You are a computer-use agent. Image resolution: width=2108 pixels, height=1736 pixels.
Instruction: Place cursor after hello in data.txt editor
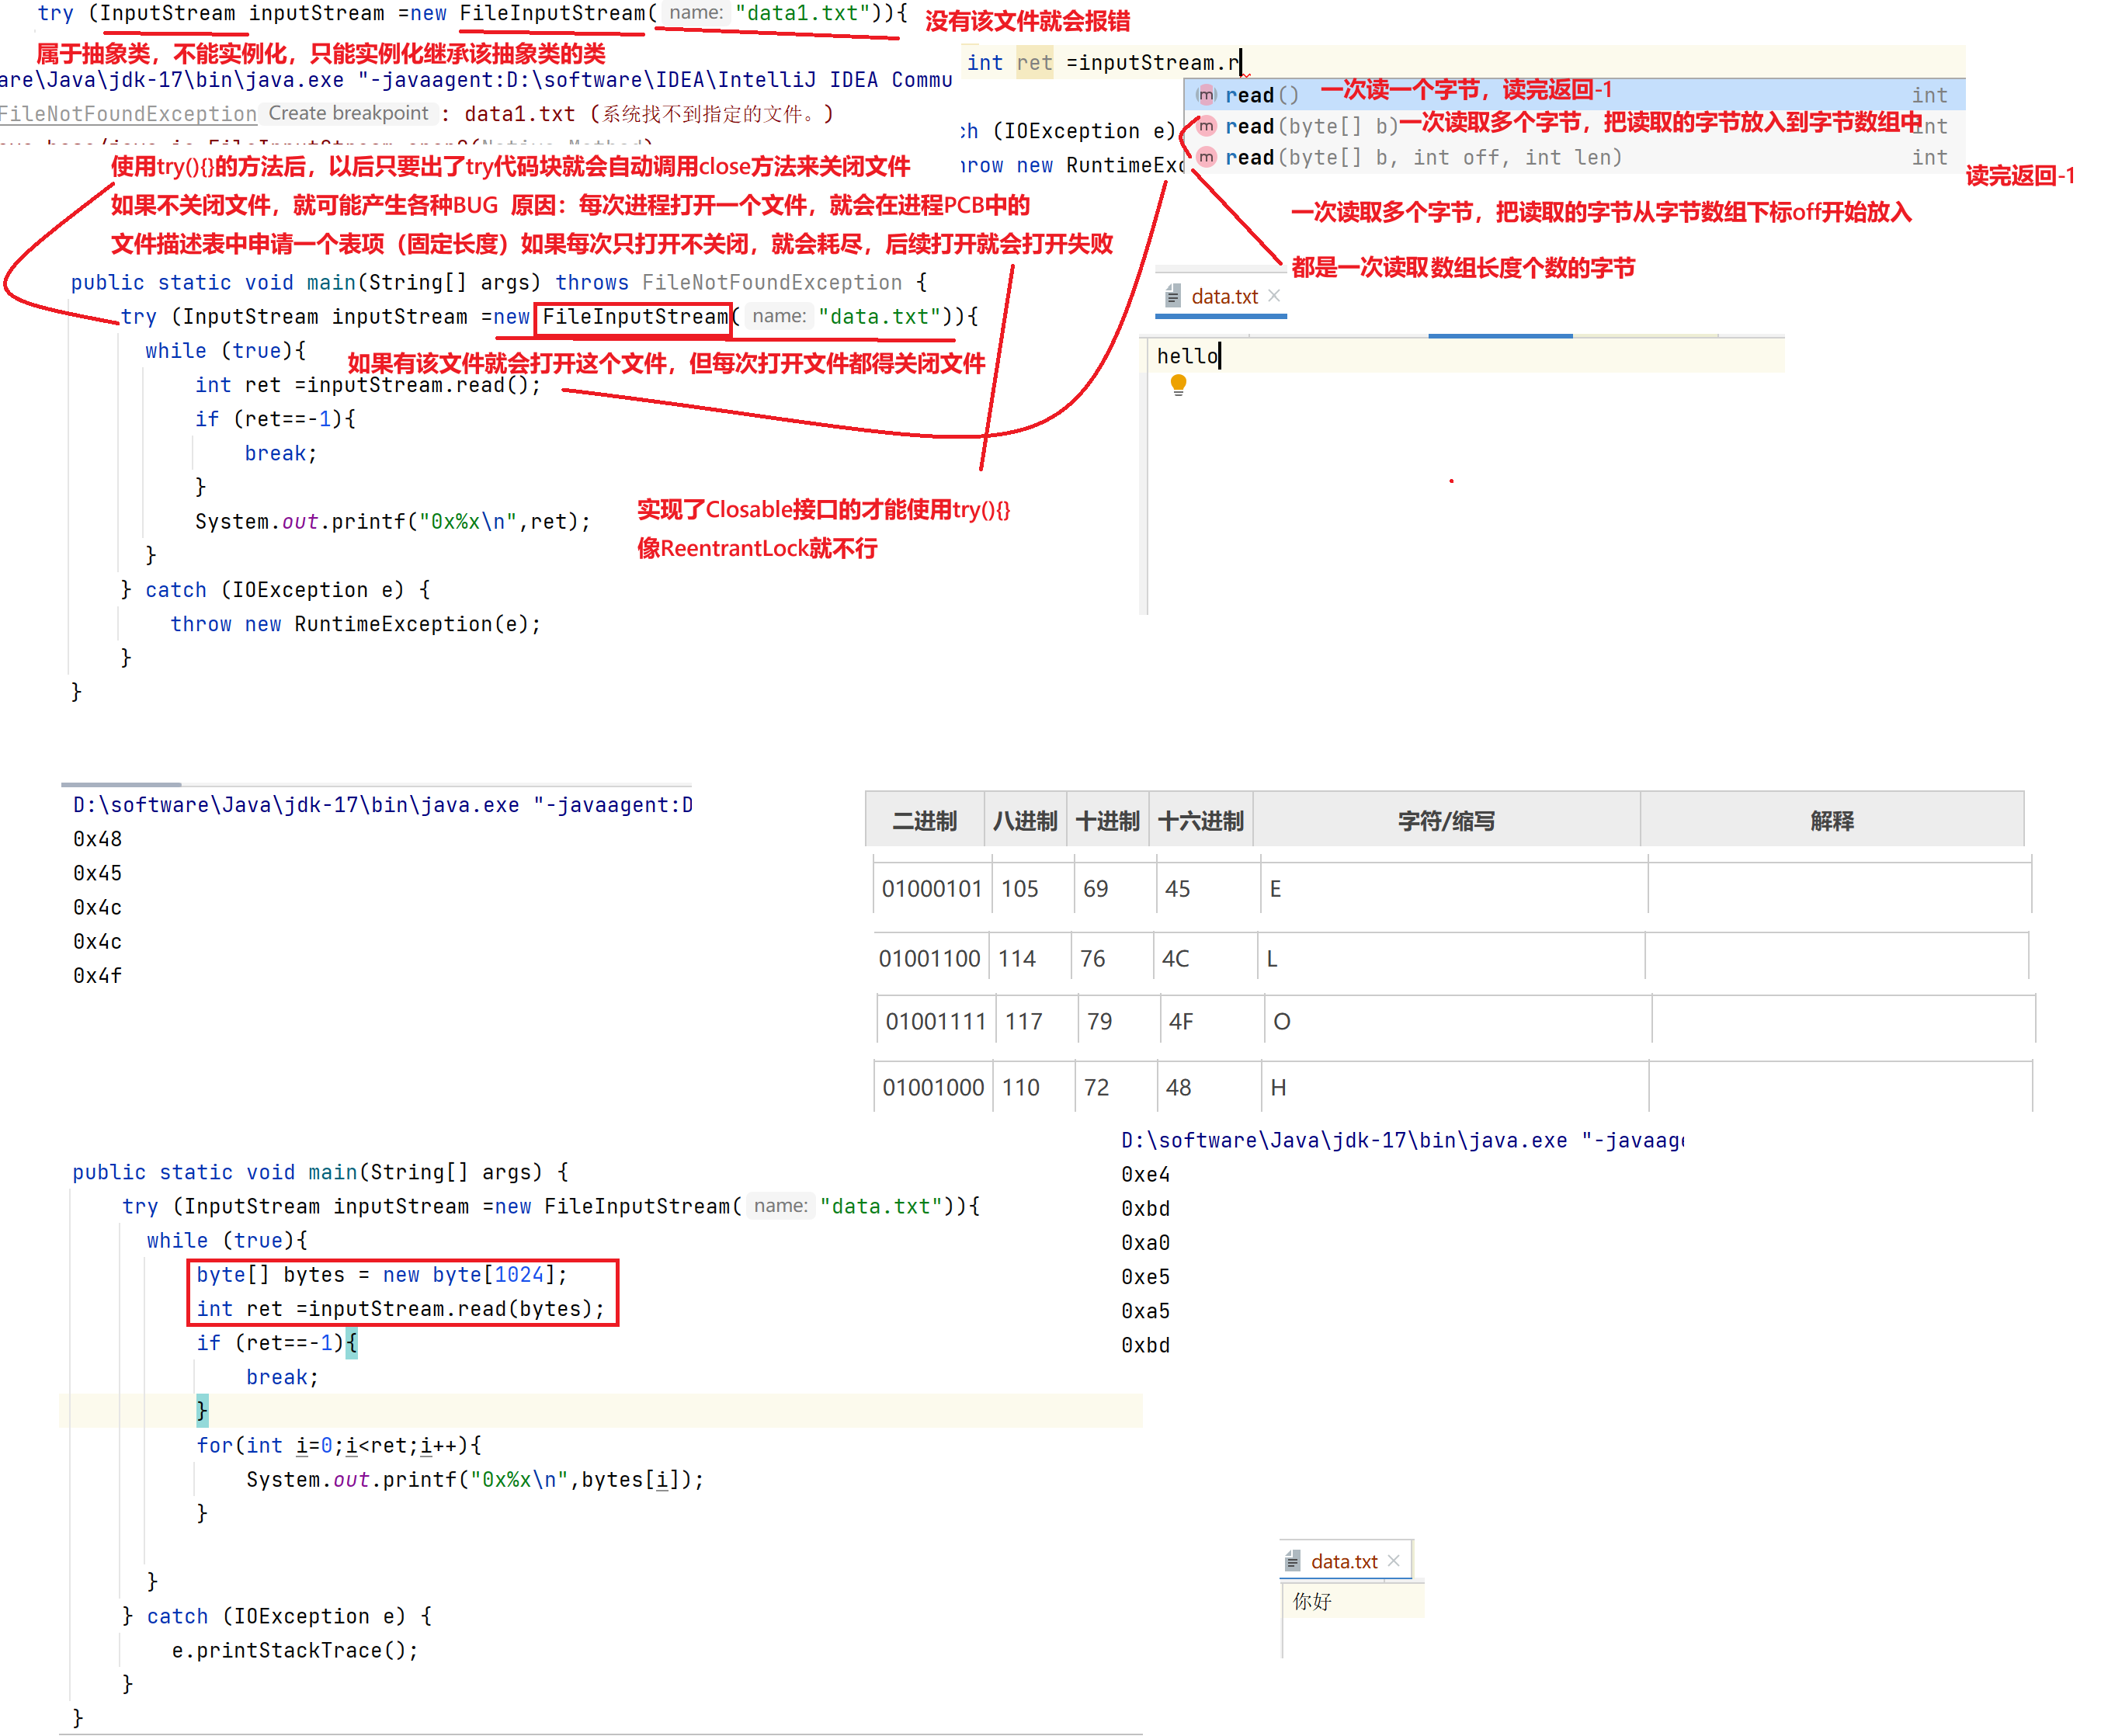[1220, 356]
